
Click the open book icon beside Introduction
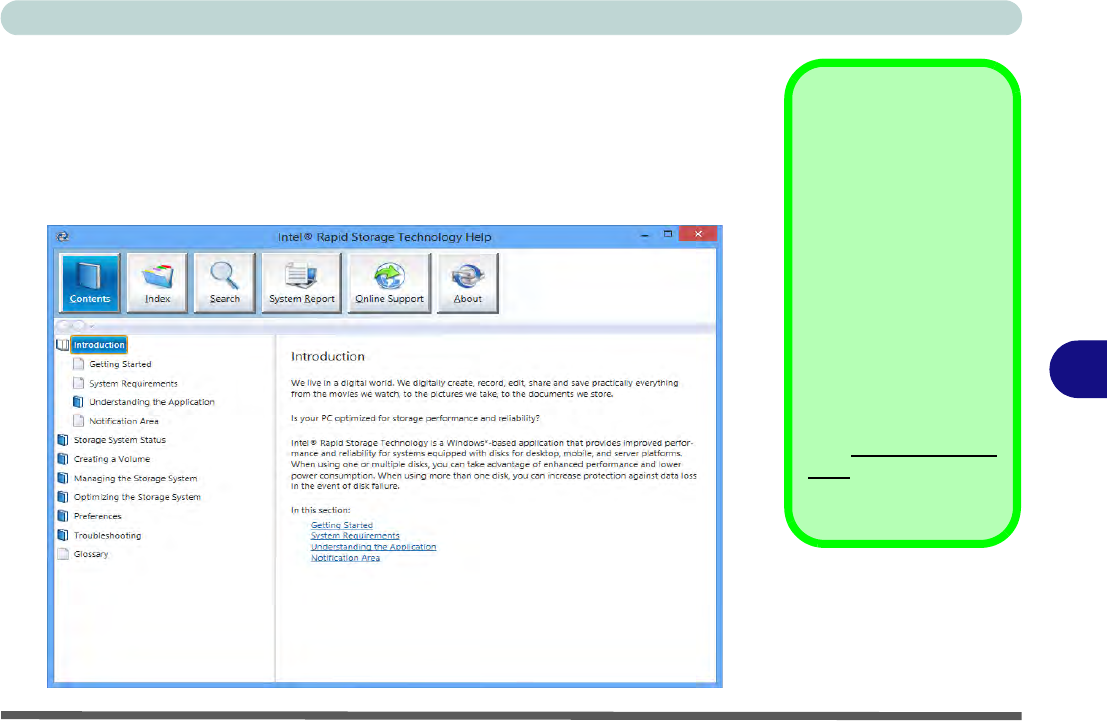pos(63,345)
